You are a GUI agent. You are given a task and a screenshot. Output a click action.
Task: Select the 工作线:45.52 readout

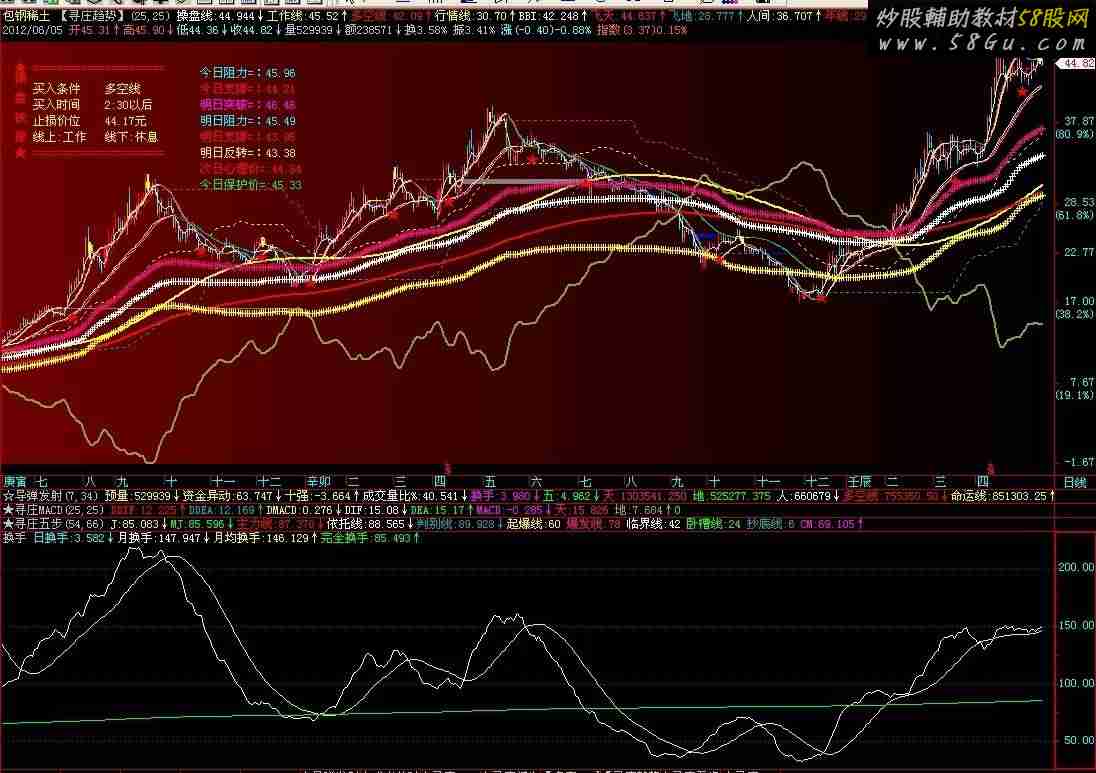[302, 16]
